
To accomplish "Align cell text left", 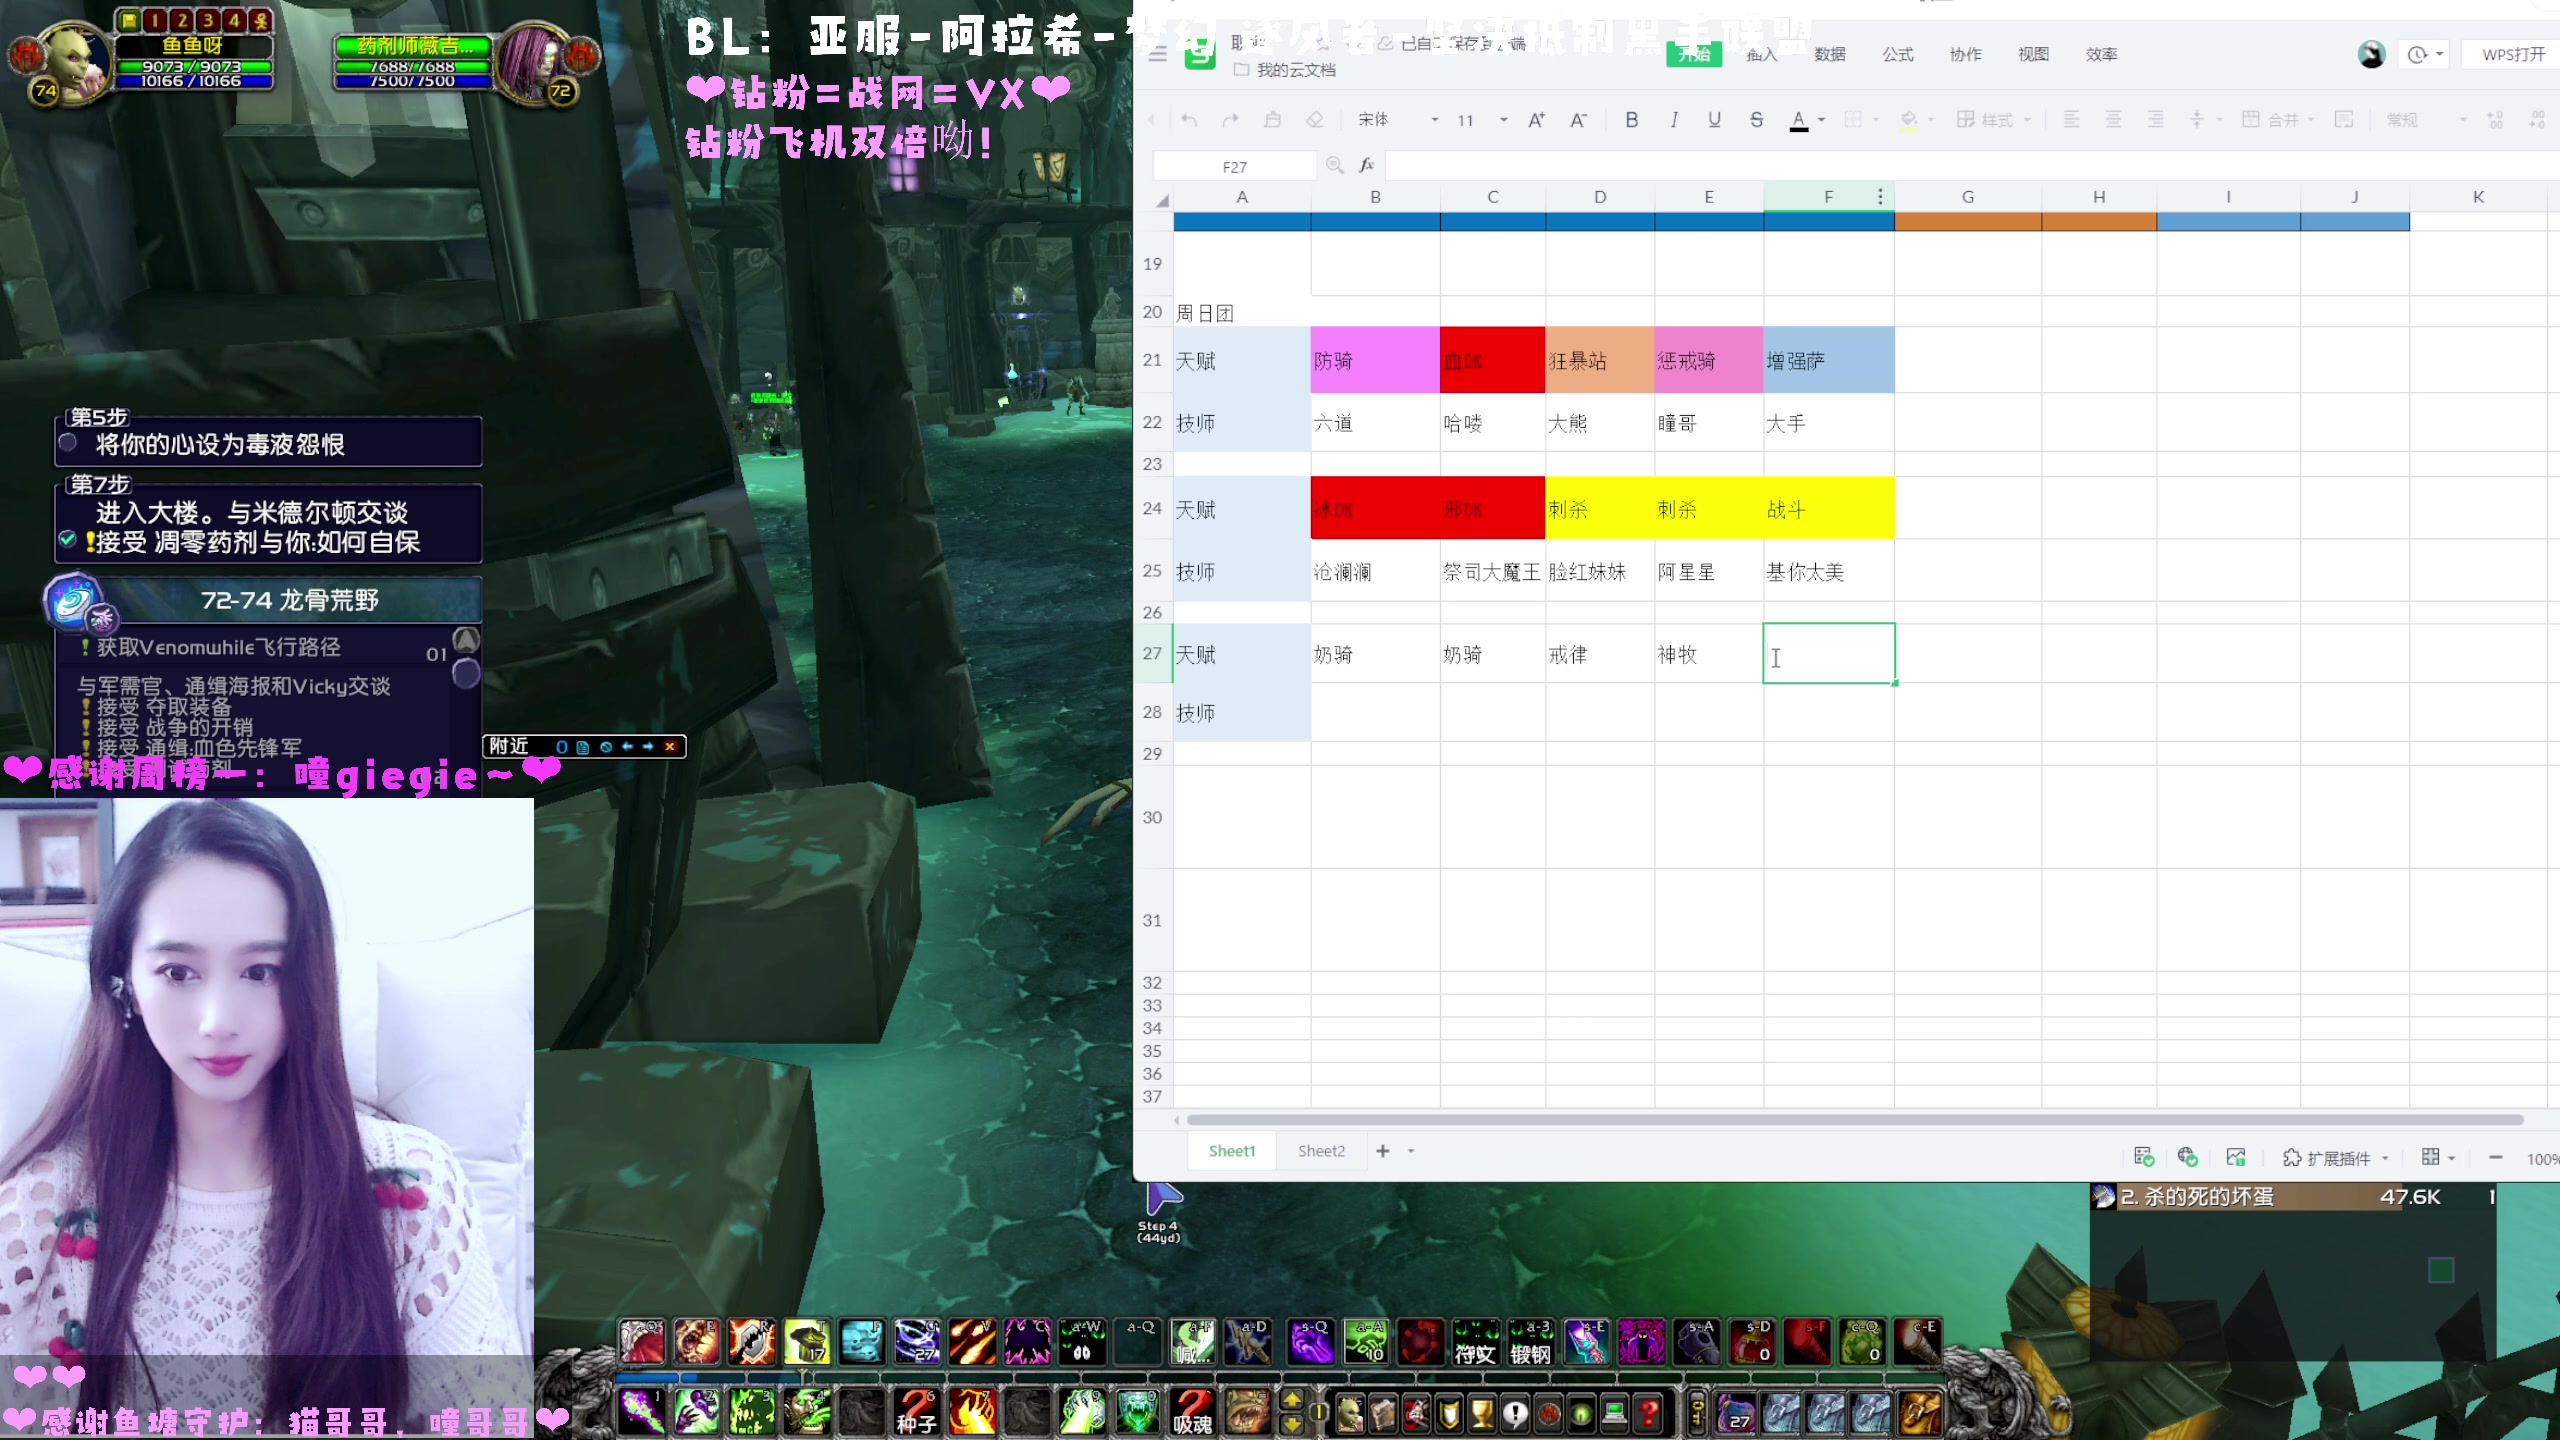I will click(x=2071, y=120).
